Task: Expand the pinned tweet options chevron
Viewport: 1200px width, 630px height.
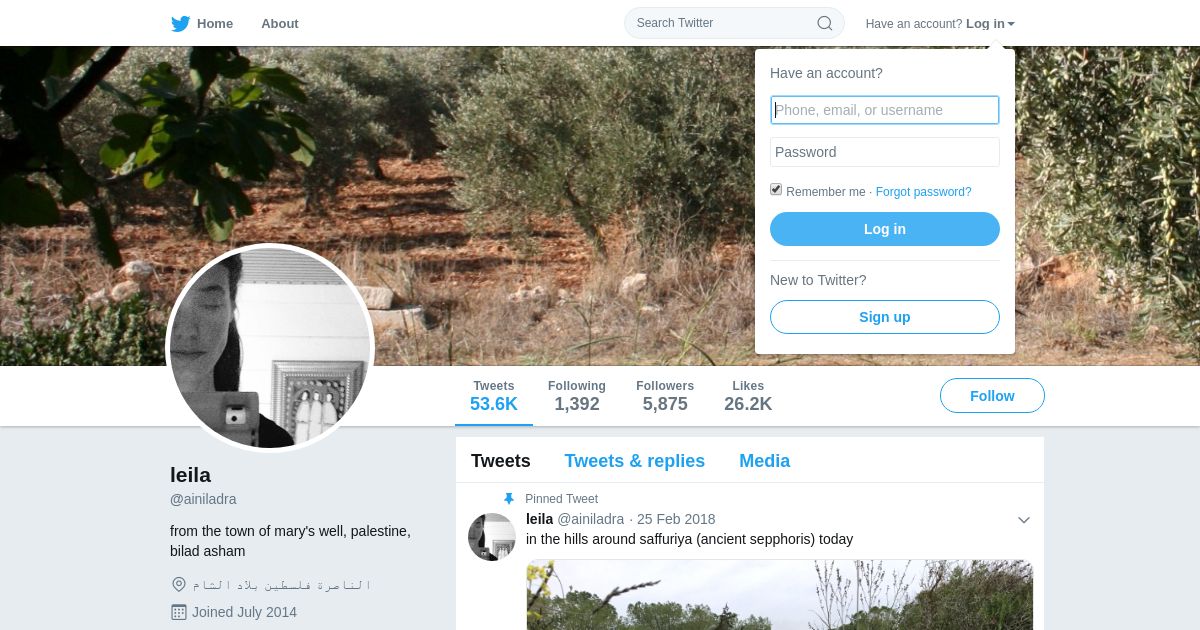Action: click(1024, 520)
